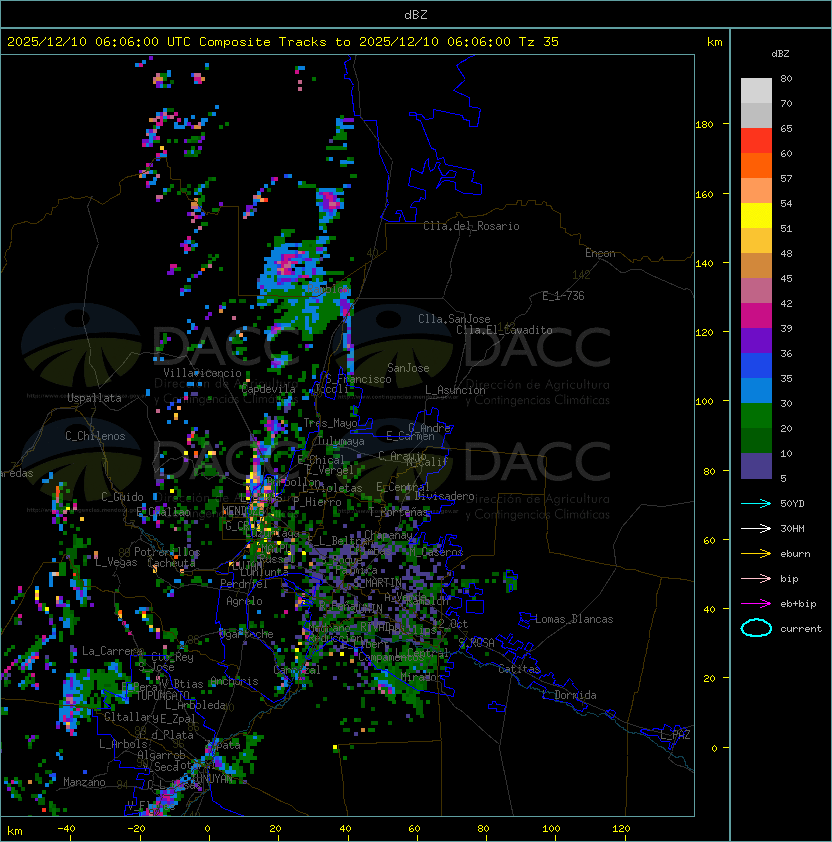Click the 'Manzano' map label
The image size is (832, 842).
tap(84, 782)
